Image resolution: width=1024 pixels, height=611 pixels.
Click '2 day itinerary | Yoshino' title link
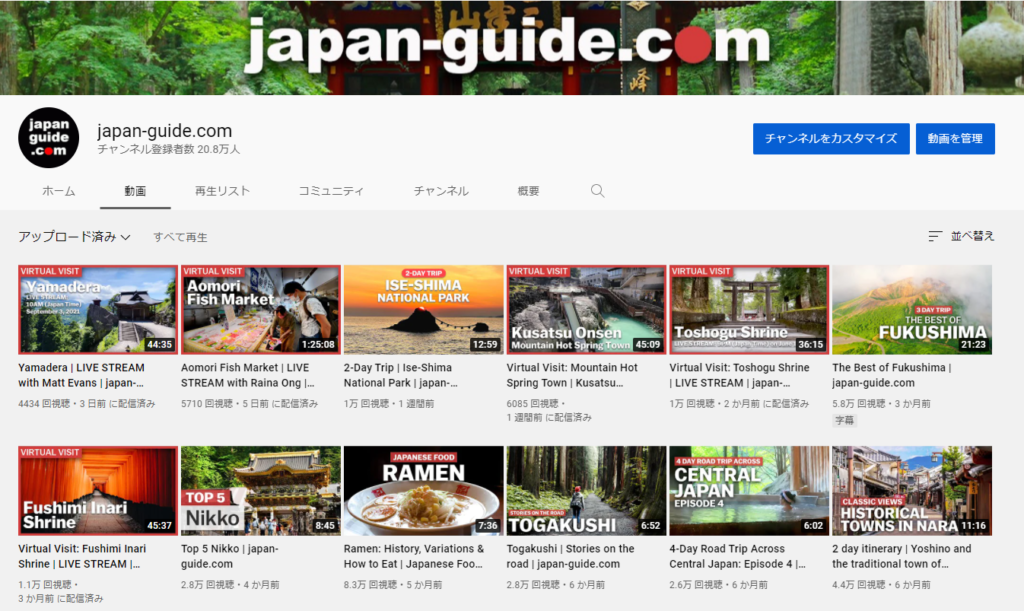tap(901, 556)
